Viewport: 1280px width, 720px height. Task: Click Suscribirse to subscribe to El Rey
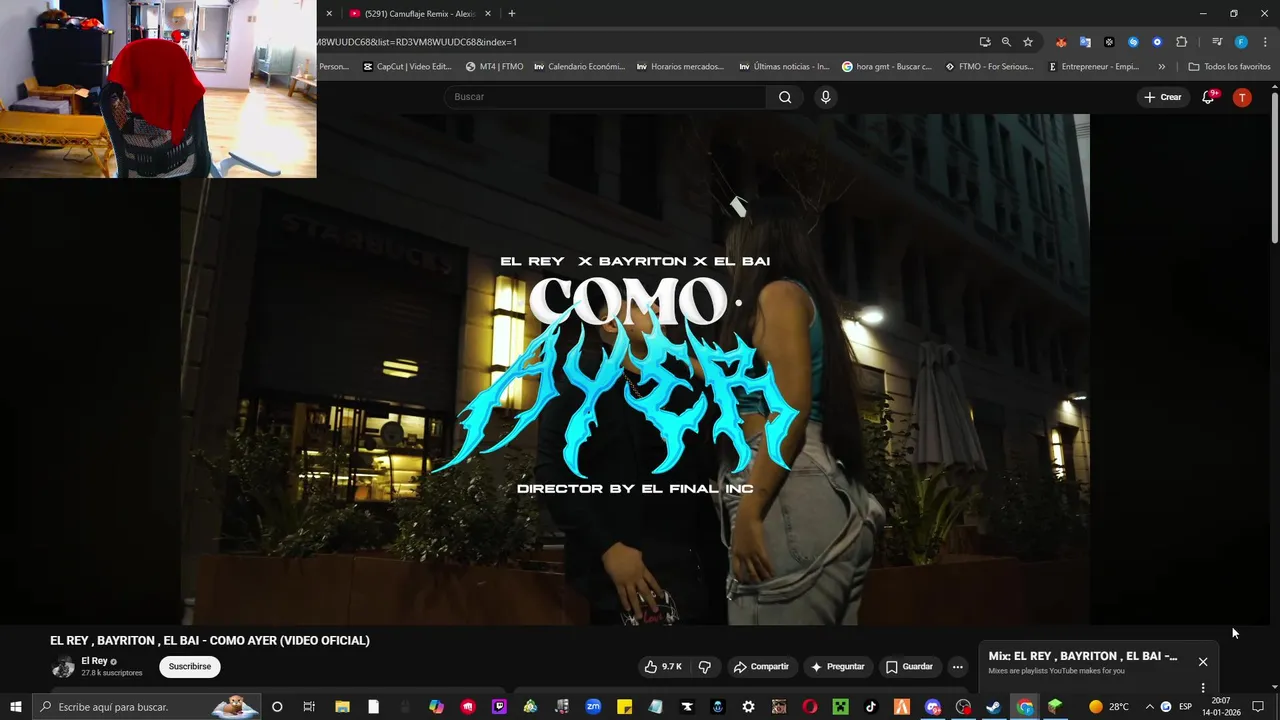[x=190, y=666]
